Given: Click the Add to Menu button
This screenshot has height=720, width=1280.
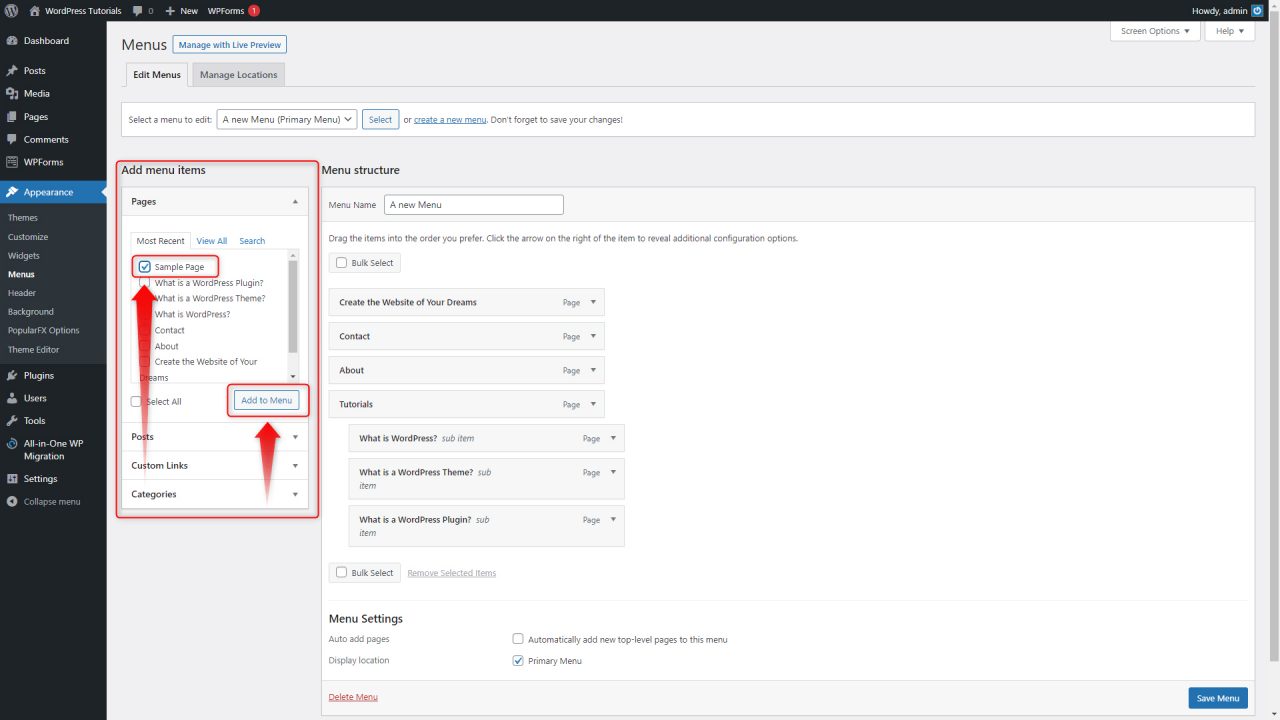Looking at the screenshot, I should [x=267, y=399].
